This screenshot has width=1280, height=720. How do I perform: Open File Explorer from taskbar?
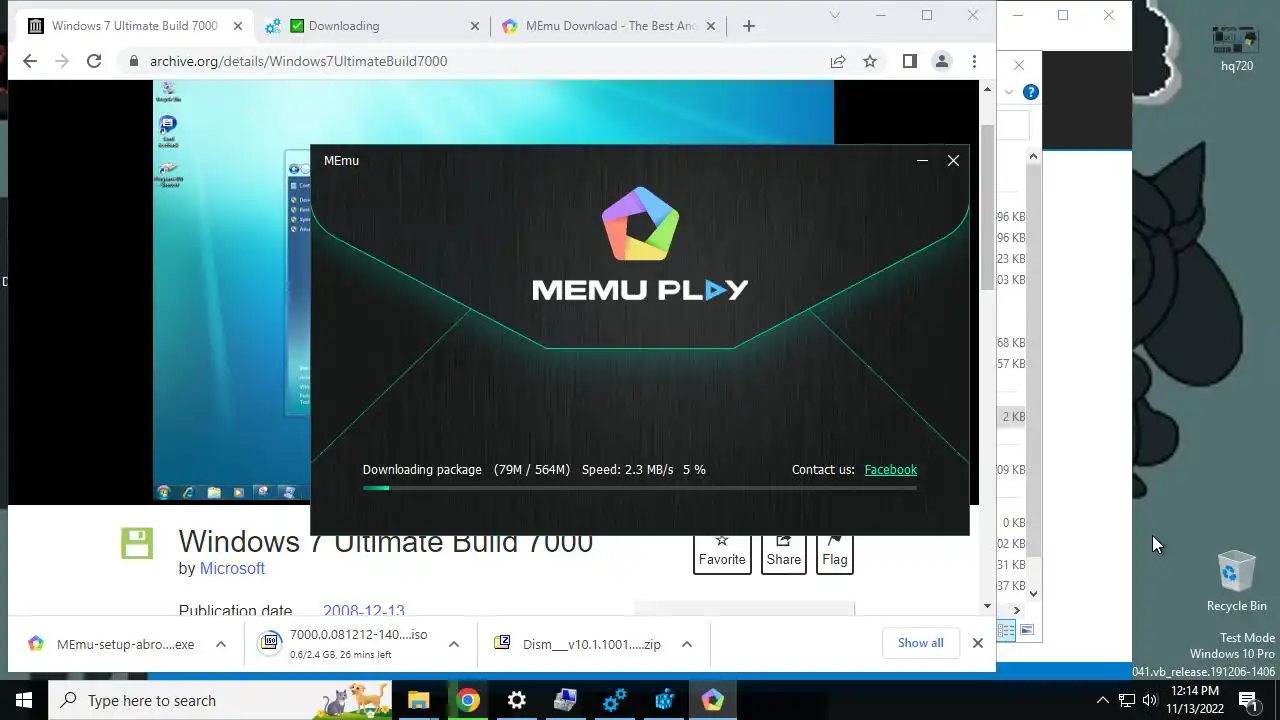coord(418,700)
